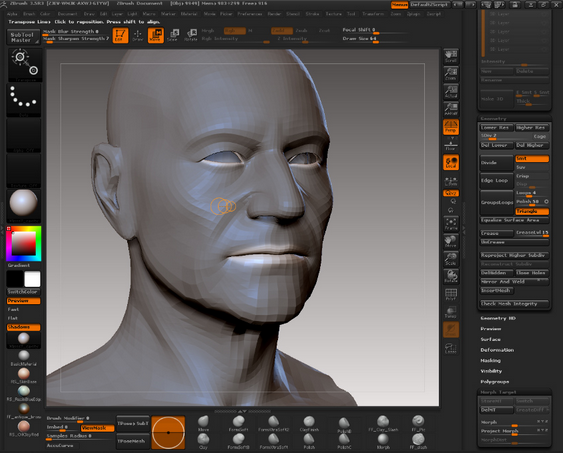This screenshot has width=563, height=453.
Task: Expand the Masking sub-palette
Action: click(x=490, y=360)
